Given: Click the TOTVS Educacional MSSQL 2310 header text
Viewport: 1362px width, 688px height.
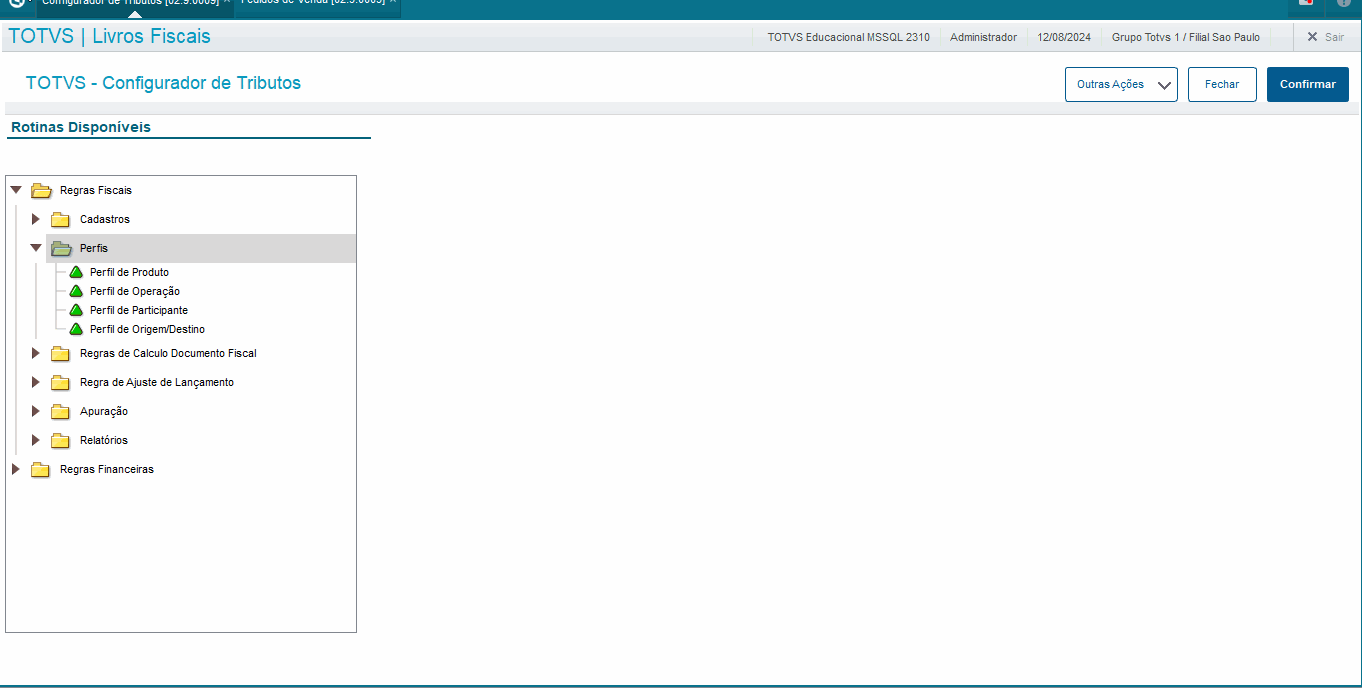Looking at the screenshot, I should (848, 37).
